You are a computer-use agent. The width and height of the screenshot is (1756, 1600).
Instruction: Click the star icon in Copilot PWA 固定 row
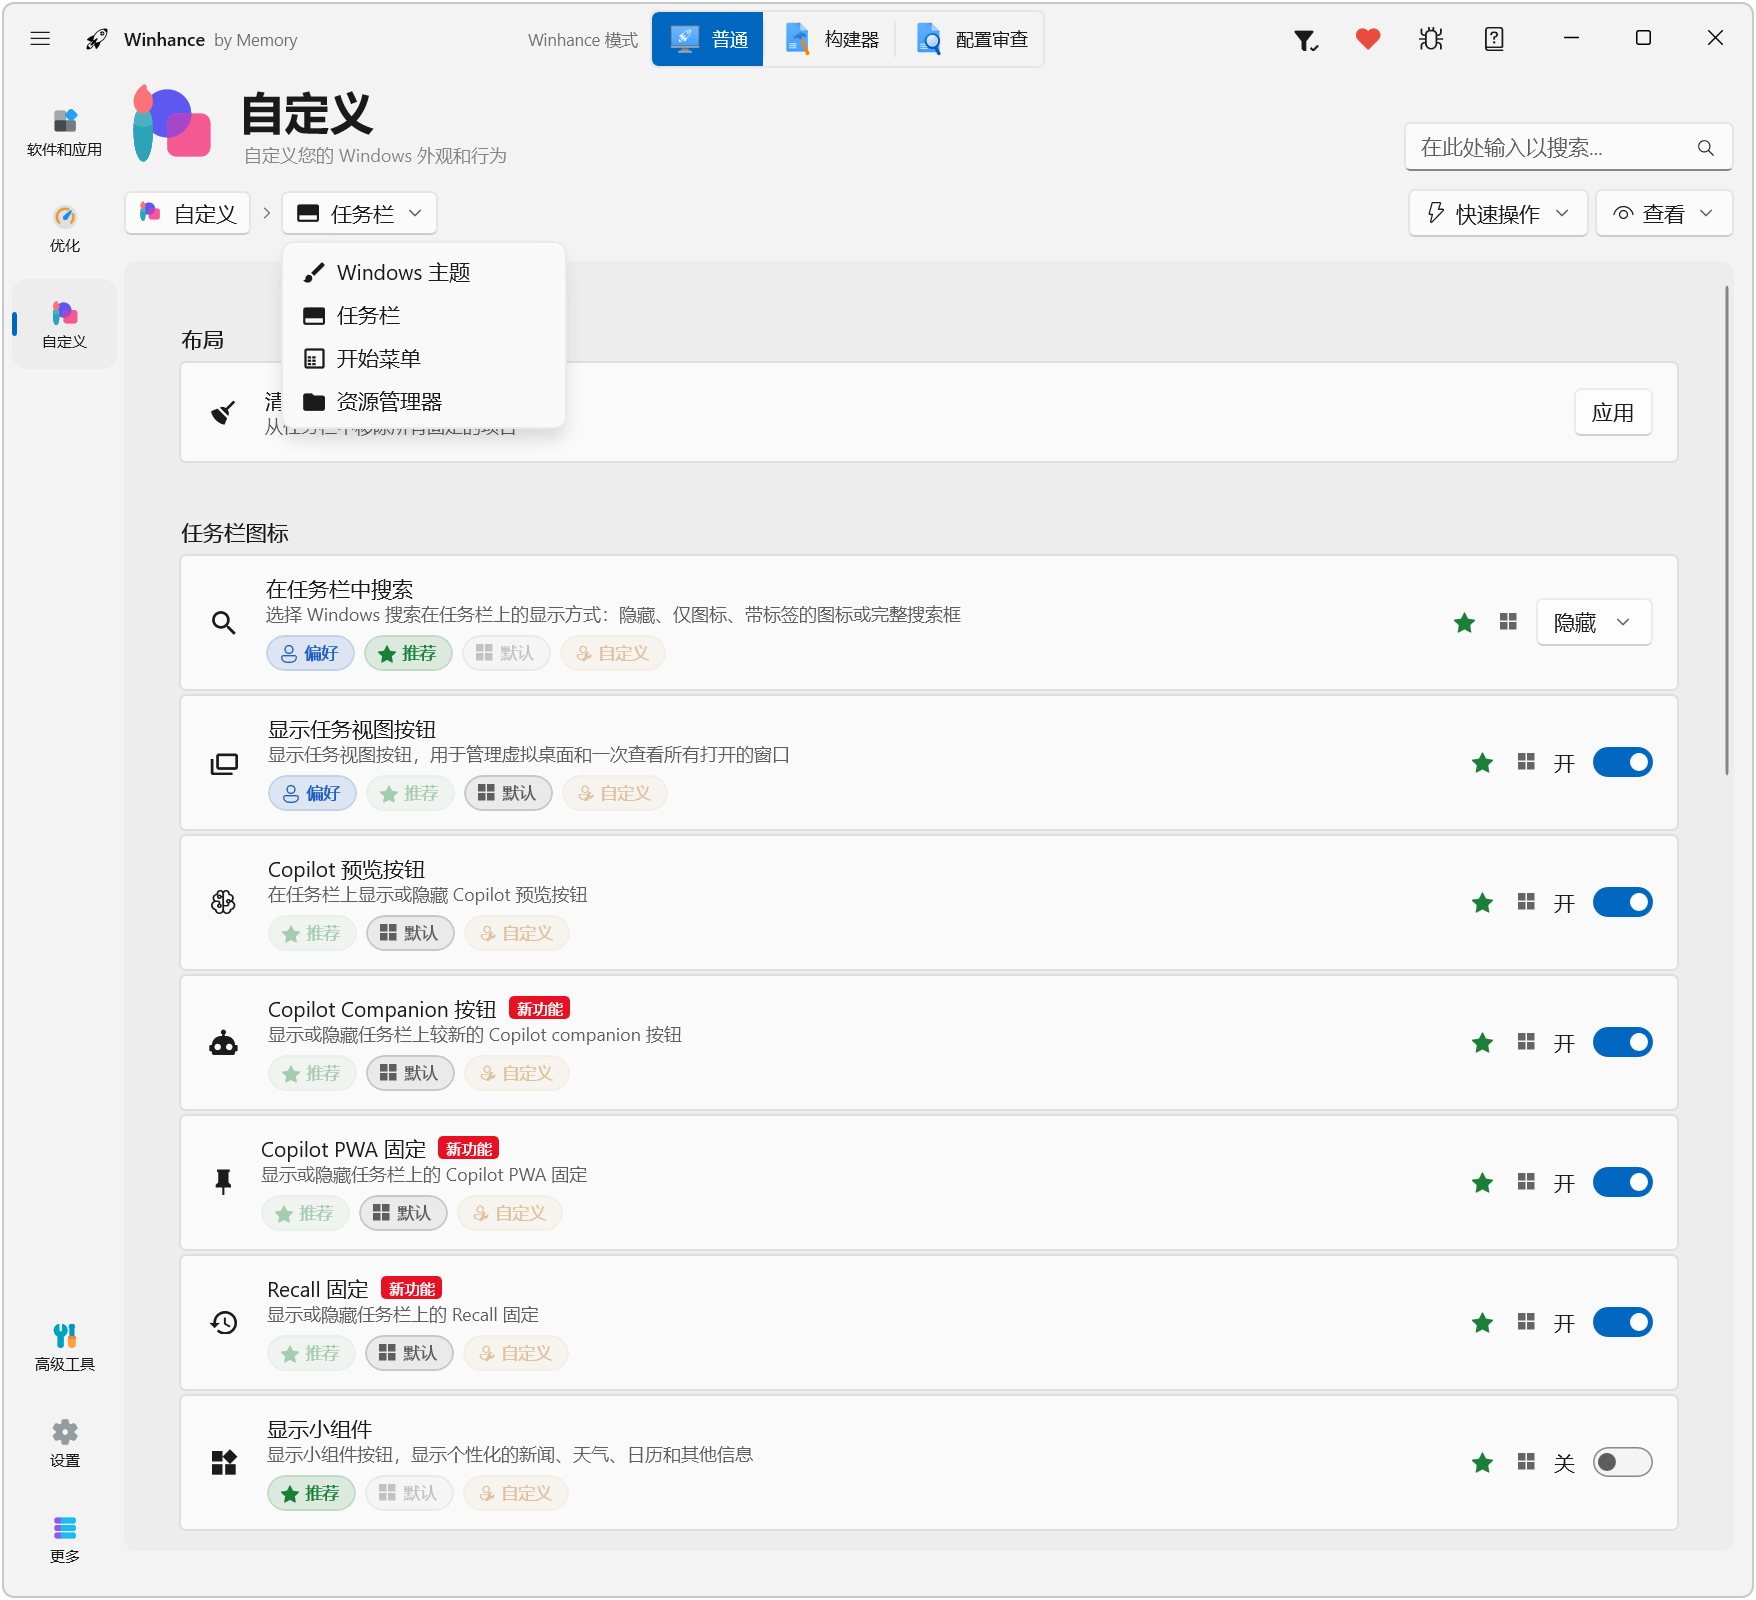[x=1483, y=1183]
